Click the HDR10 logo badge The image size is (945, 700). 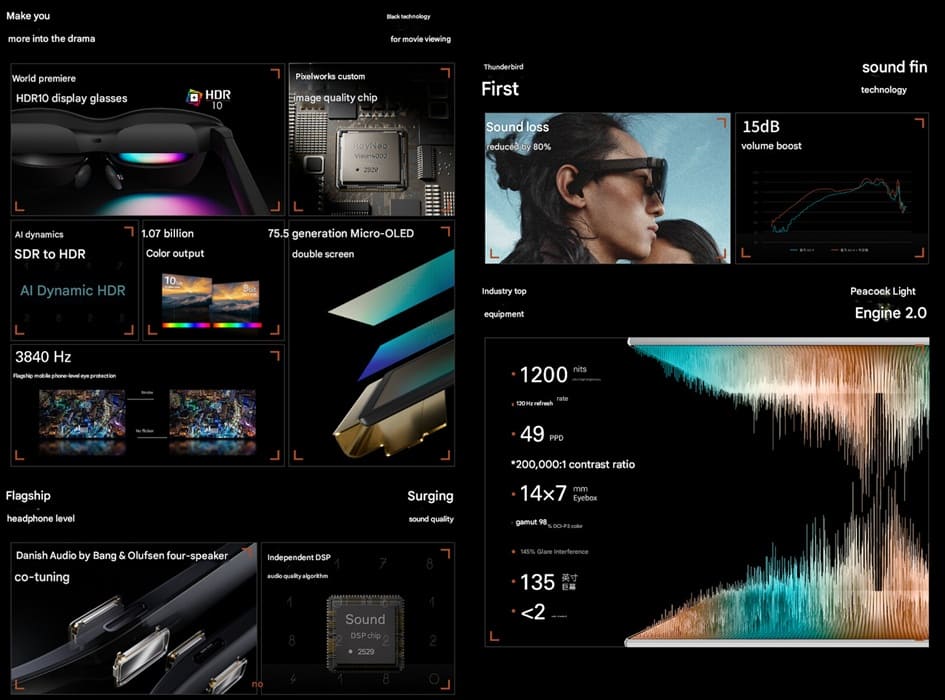coord(209,98)
